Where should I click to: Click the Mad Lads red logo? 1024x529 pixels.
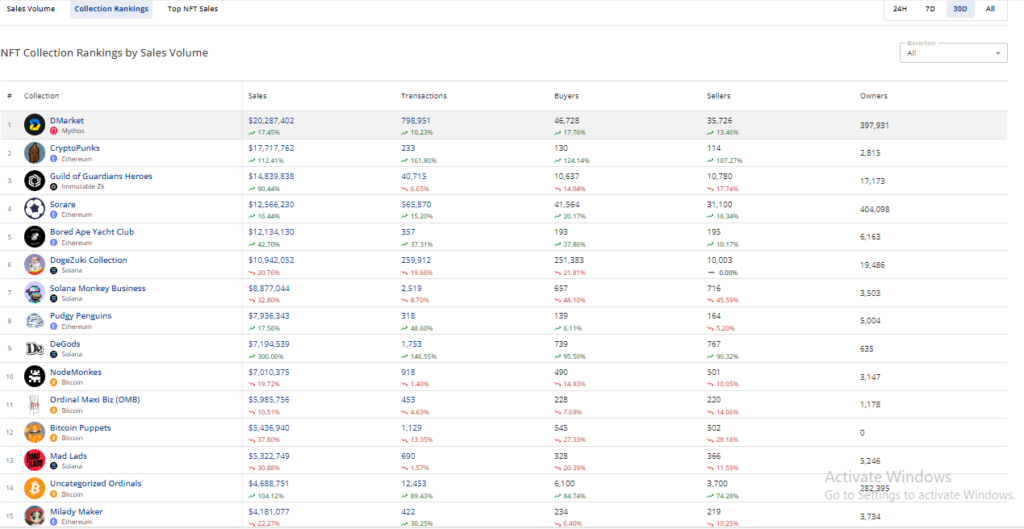35,460
